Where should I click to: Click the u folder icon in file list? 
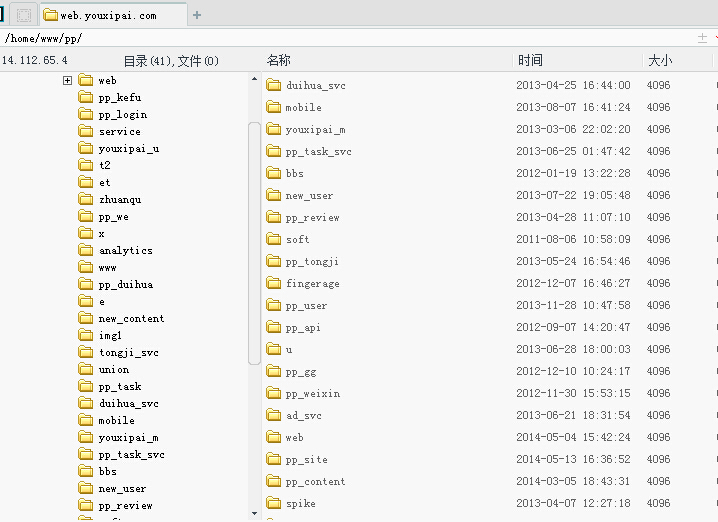coord(274,349)
